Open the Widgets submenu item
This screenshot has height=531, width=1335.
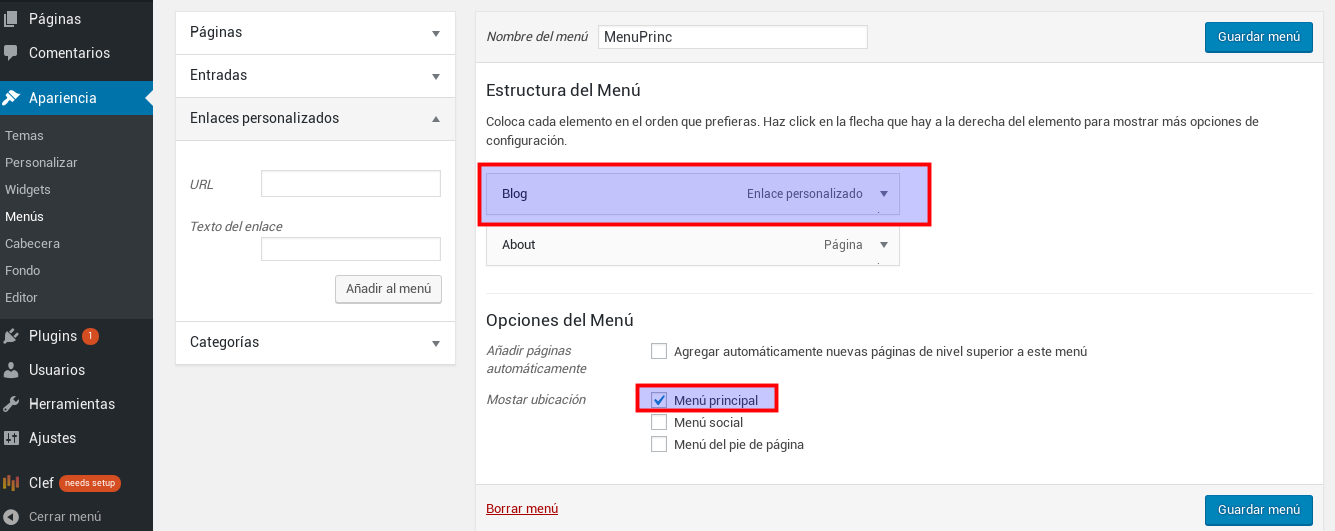click(x=28, y=189)
